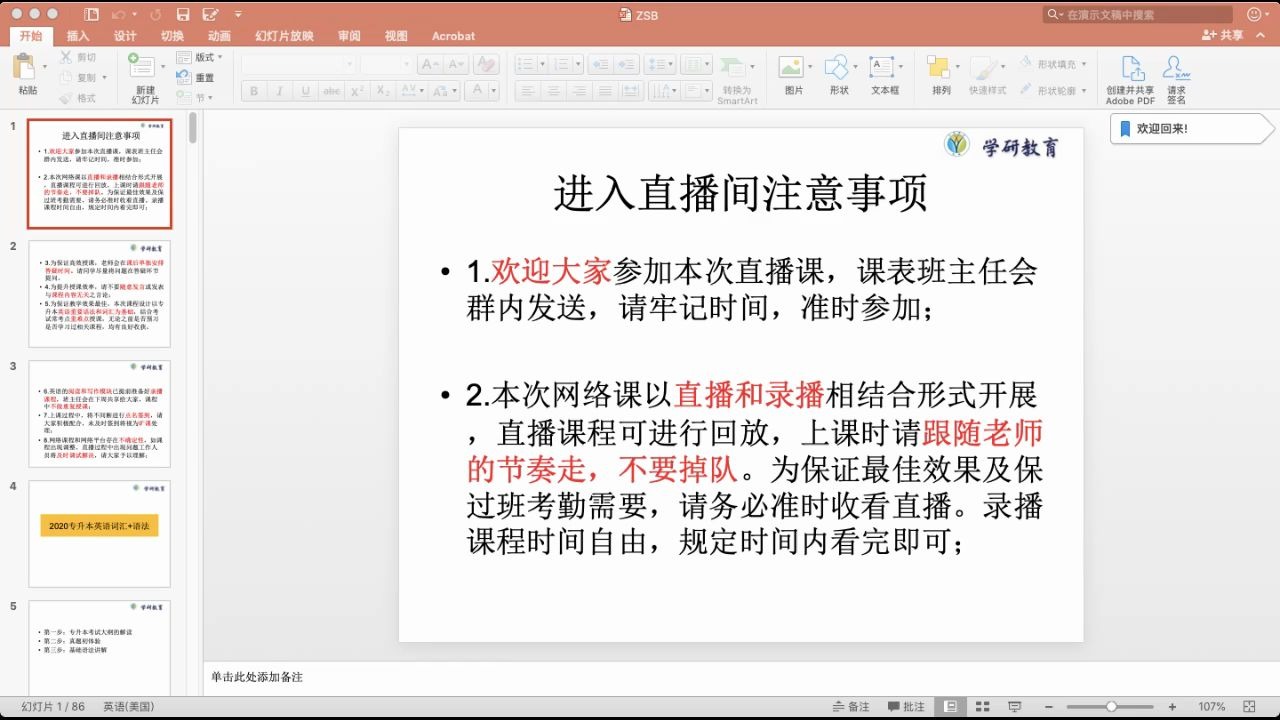
Task: Open the Layout (版式) dropdown
Action: click(200, 57)
